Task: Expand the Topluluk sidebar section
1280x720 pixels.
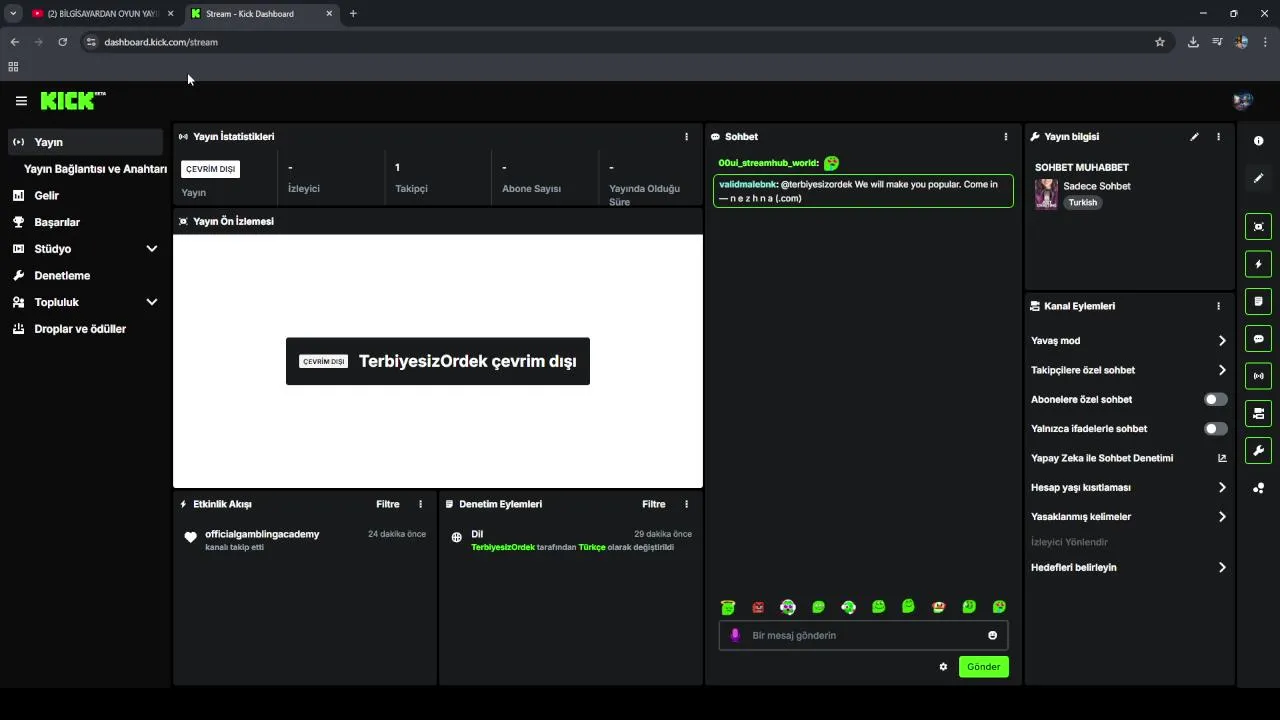Action: 152,302
